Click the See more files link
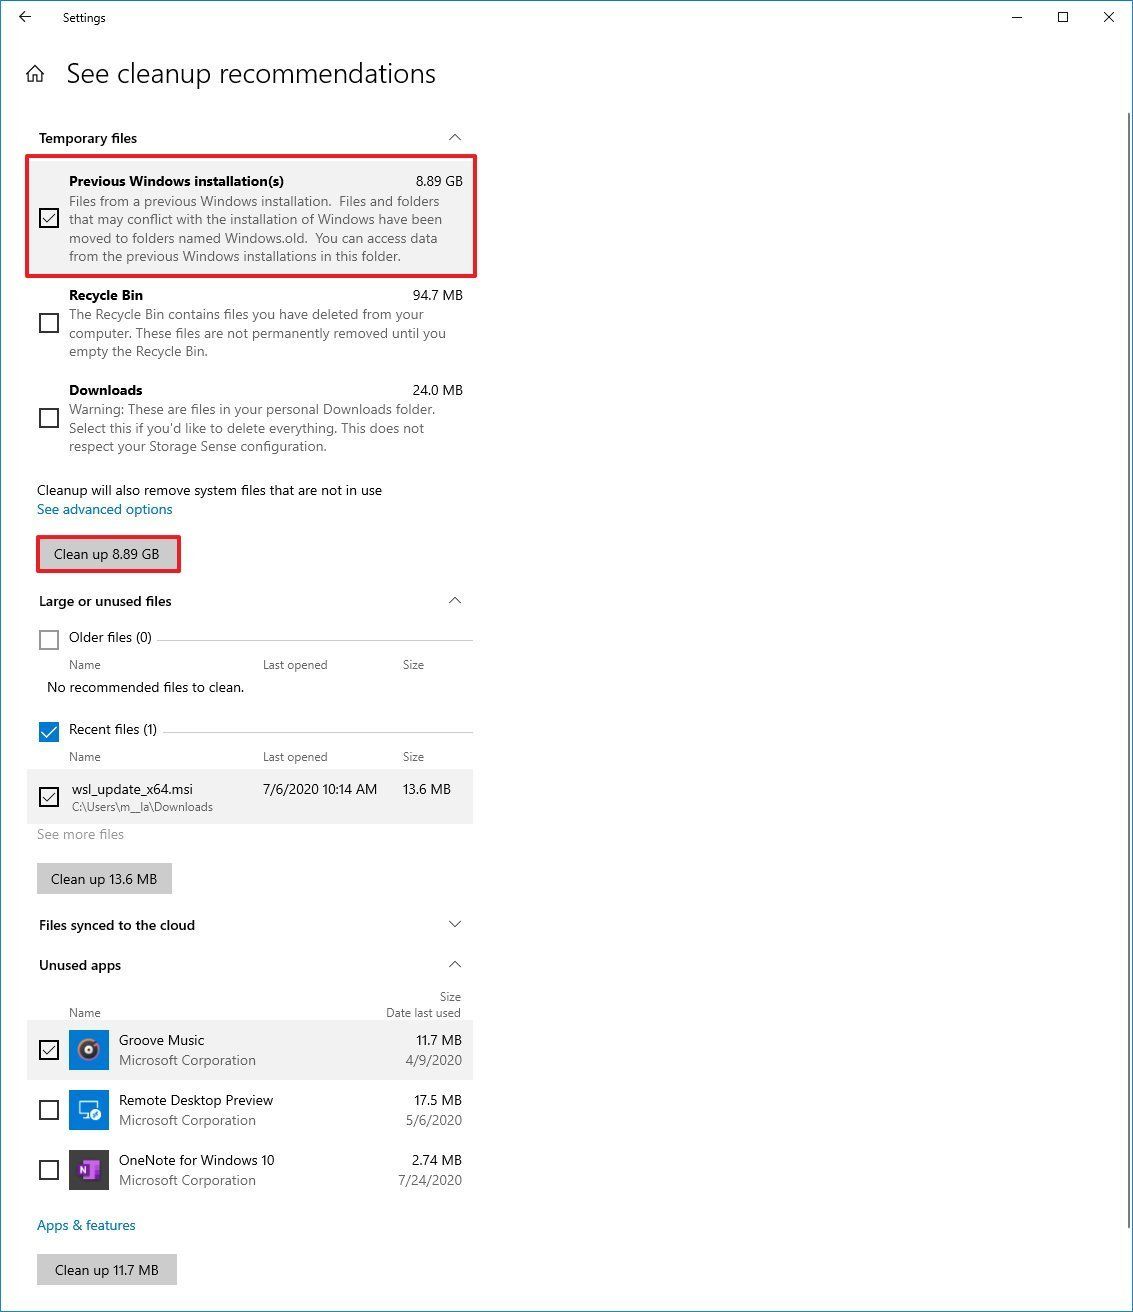 pyautogui.click(x=81, y=834)
